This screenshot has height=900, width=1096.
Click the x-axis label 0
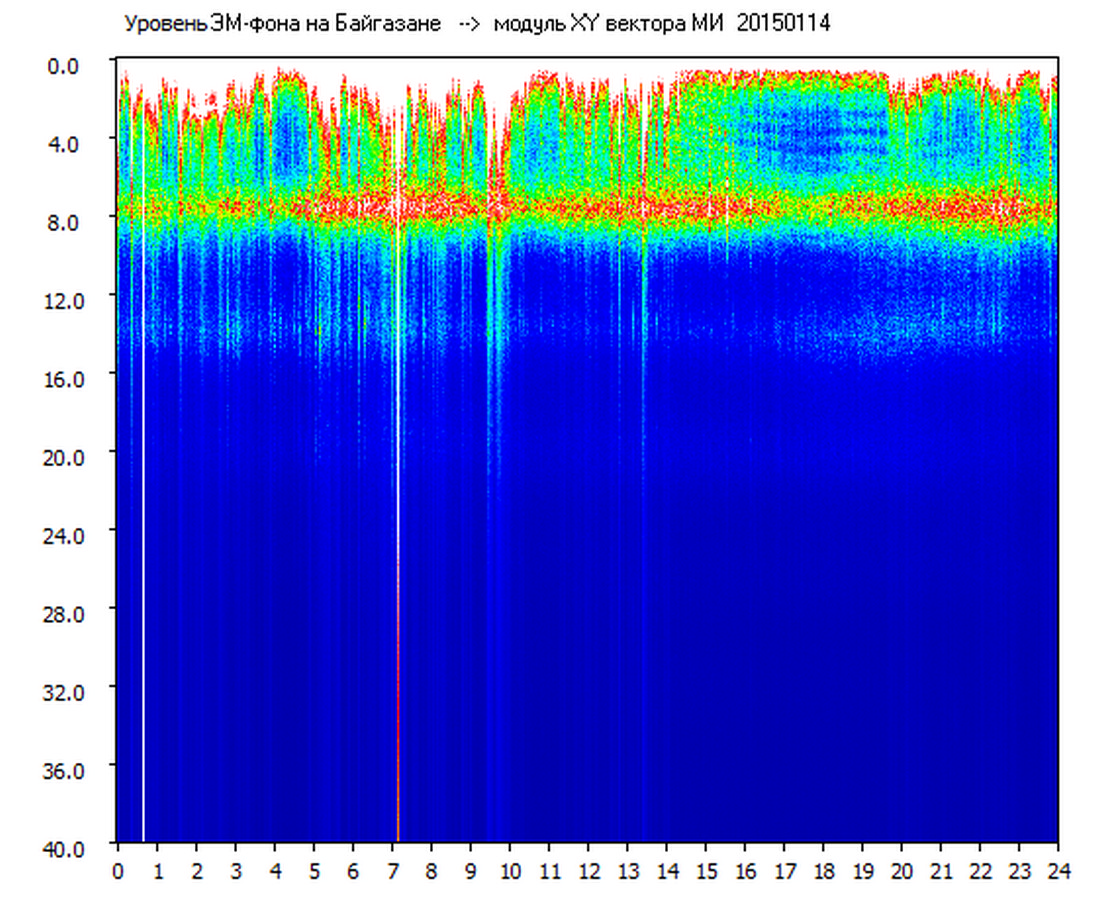[x=118, y=870]
